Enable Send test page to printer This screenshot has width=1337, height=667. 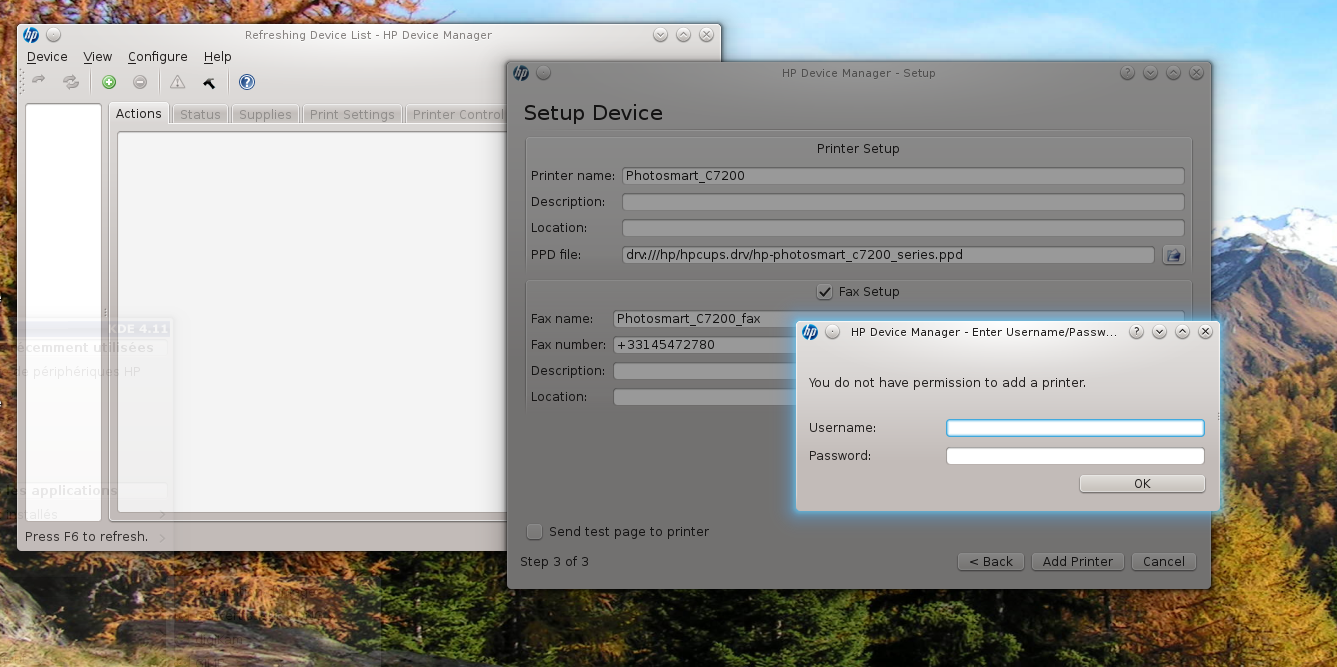535,532
